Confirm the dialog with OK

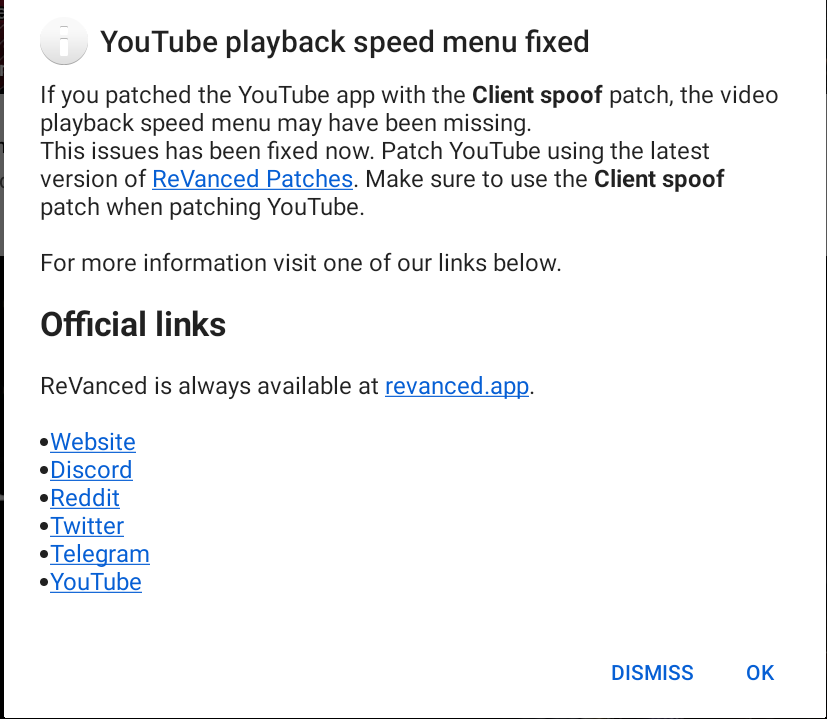(x=760, y=673)
